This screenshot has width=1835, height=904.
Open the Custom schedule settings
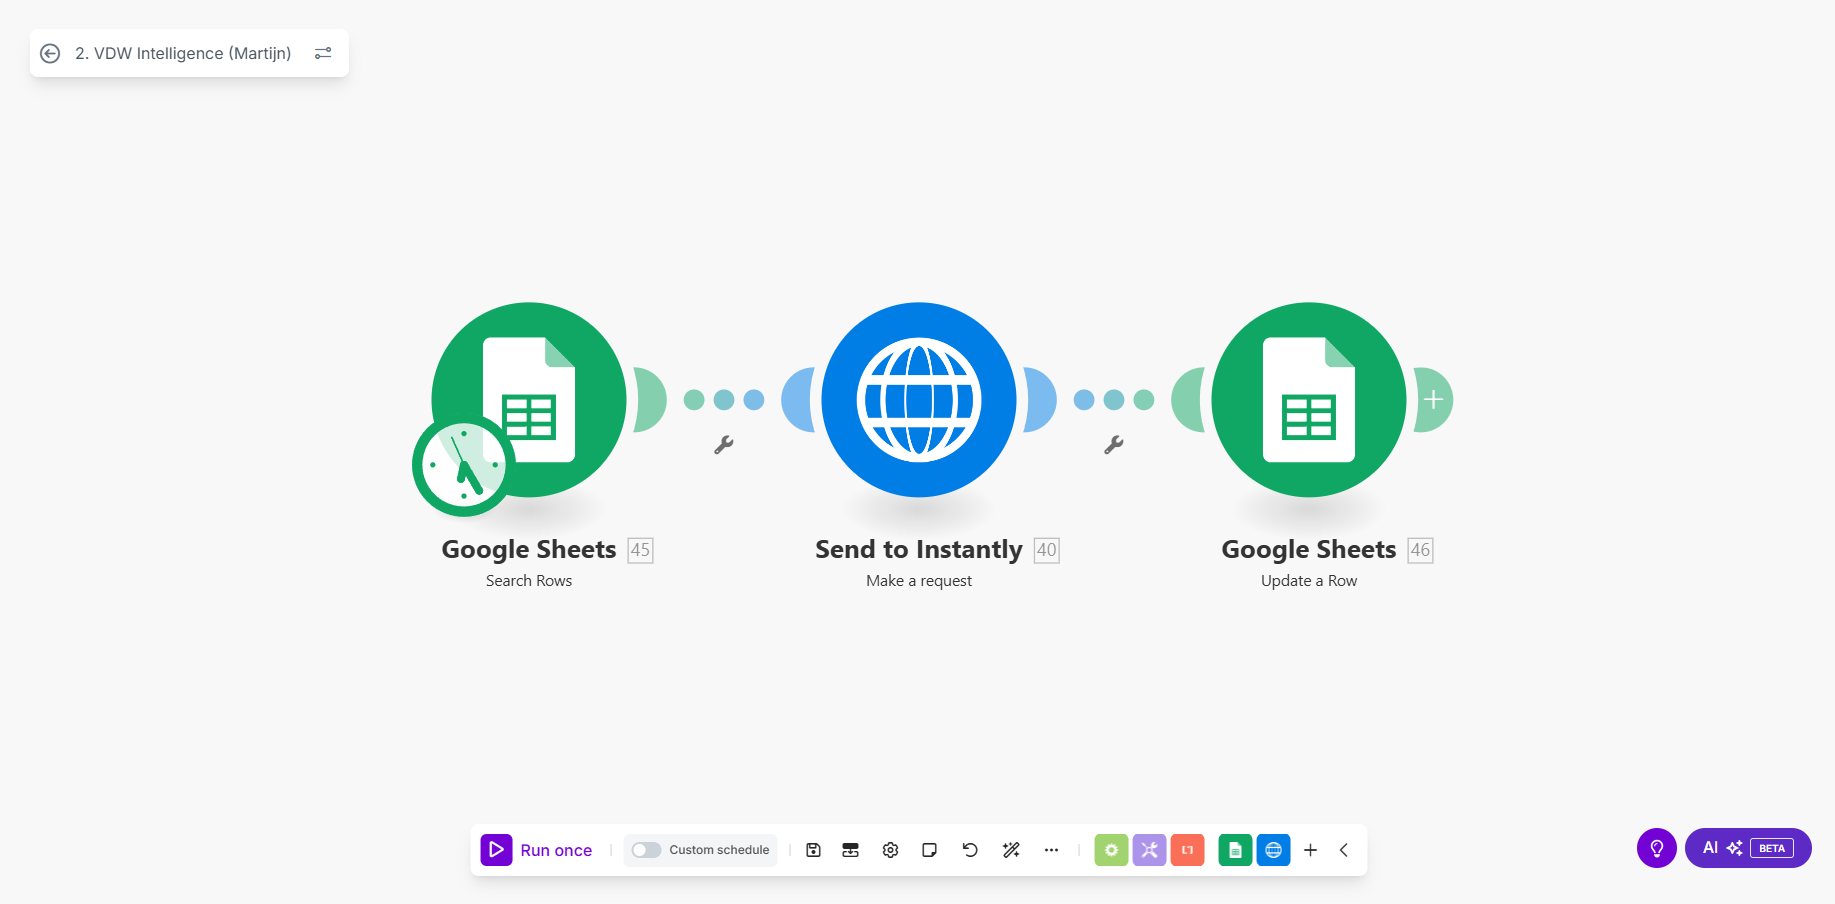point(719,850)
